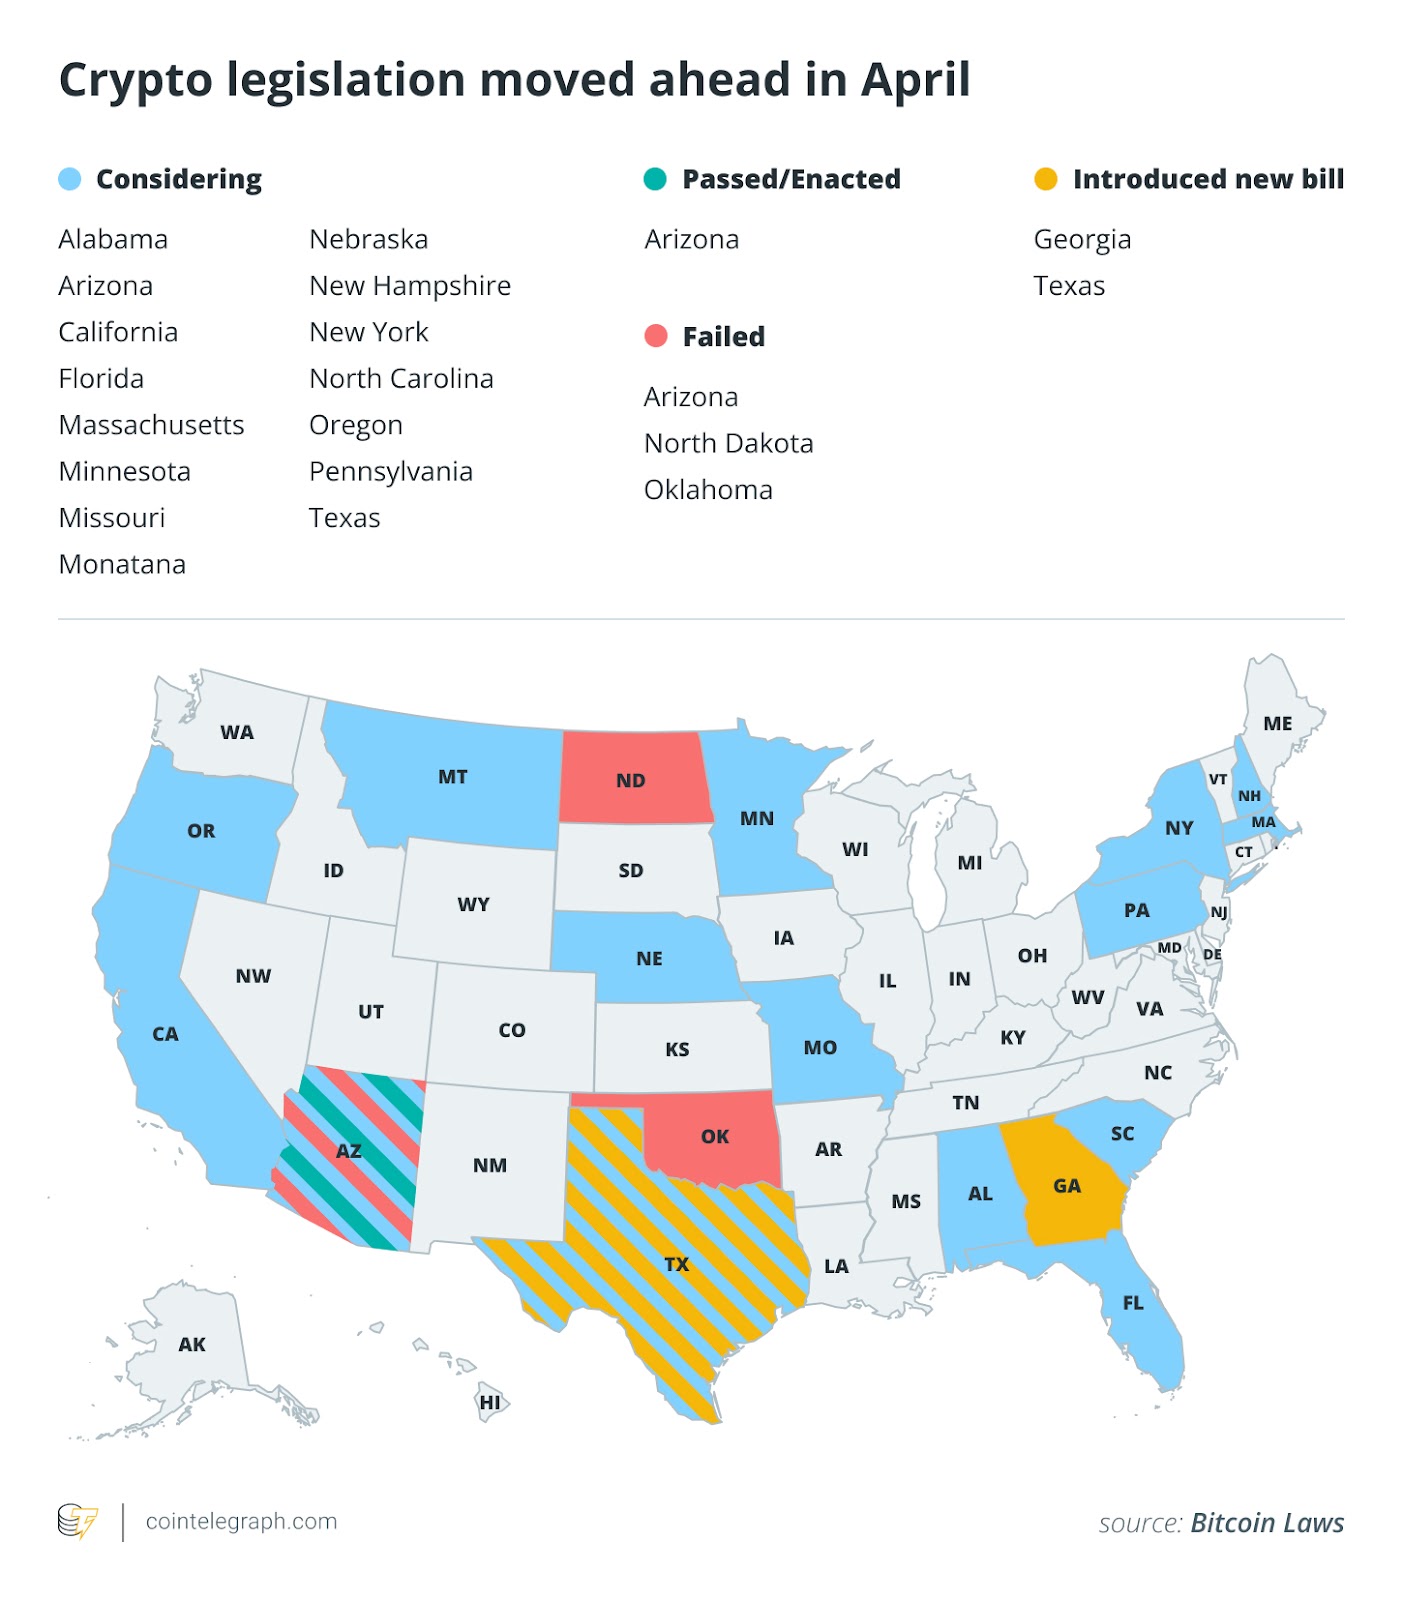
Task: Click the teal Passed/Enacted legend dot
Action: coord(655,179)
